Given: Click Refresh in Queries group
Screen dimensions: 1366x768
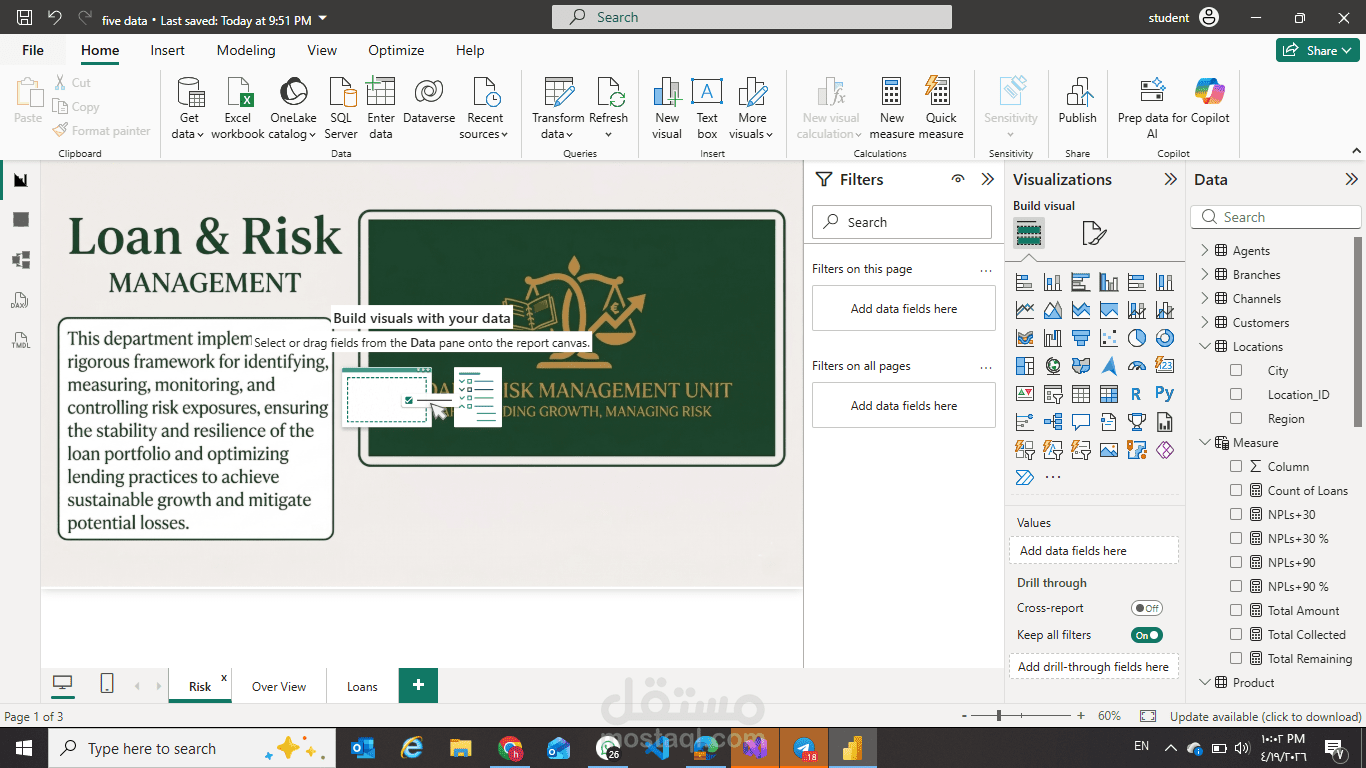Looking at the screenshot, I should 608,108.
